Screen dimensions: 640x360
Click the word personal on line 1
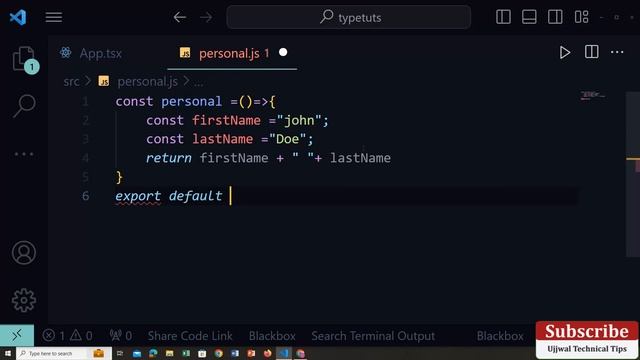[x=191, y=101]
